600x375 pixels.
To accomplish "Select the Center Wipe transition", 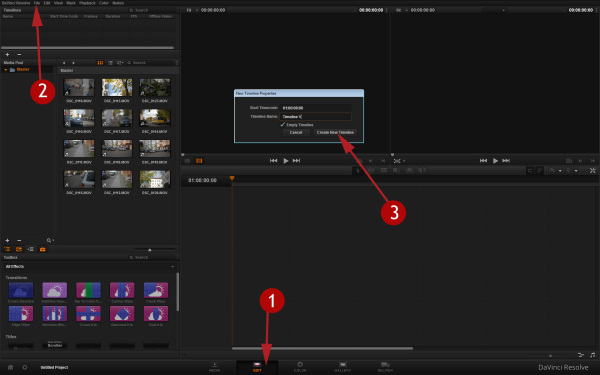I will coord(122,290).
